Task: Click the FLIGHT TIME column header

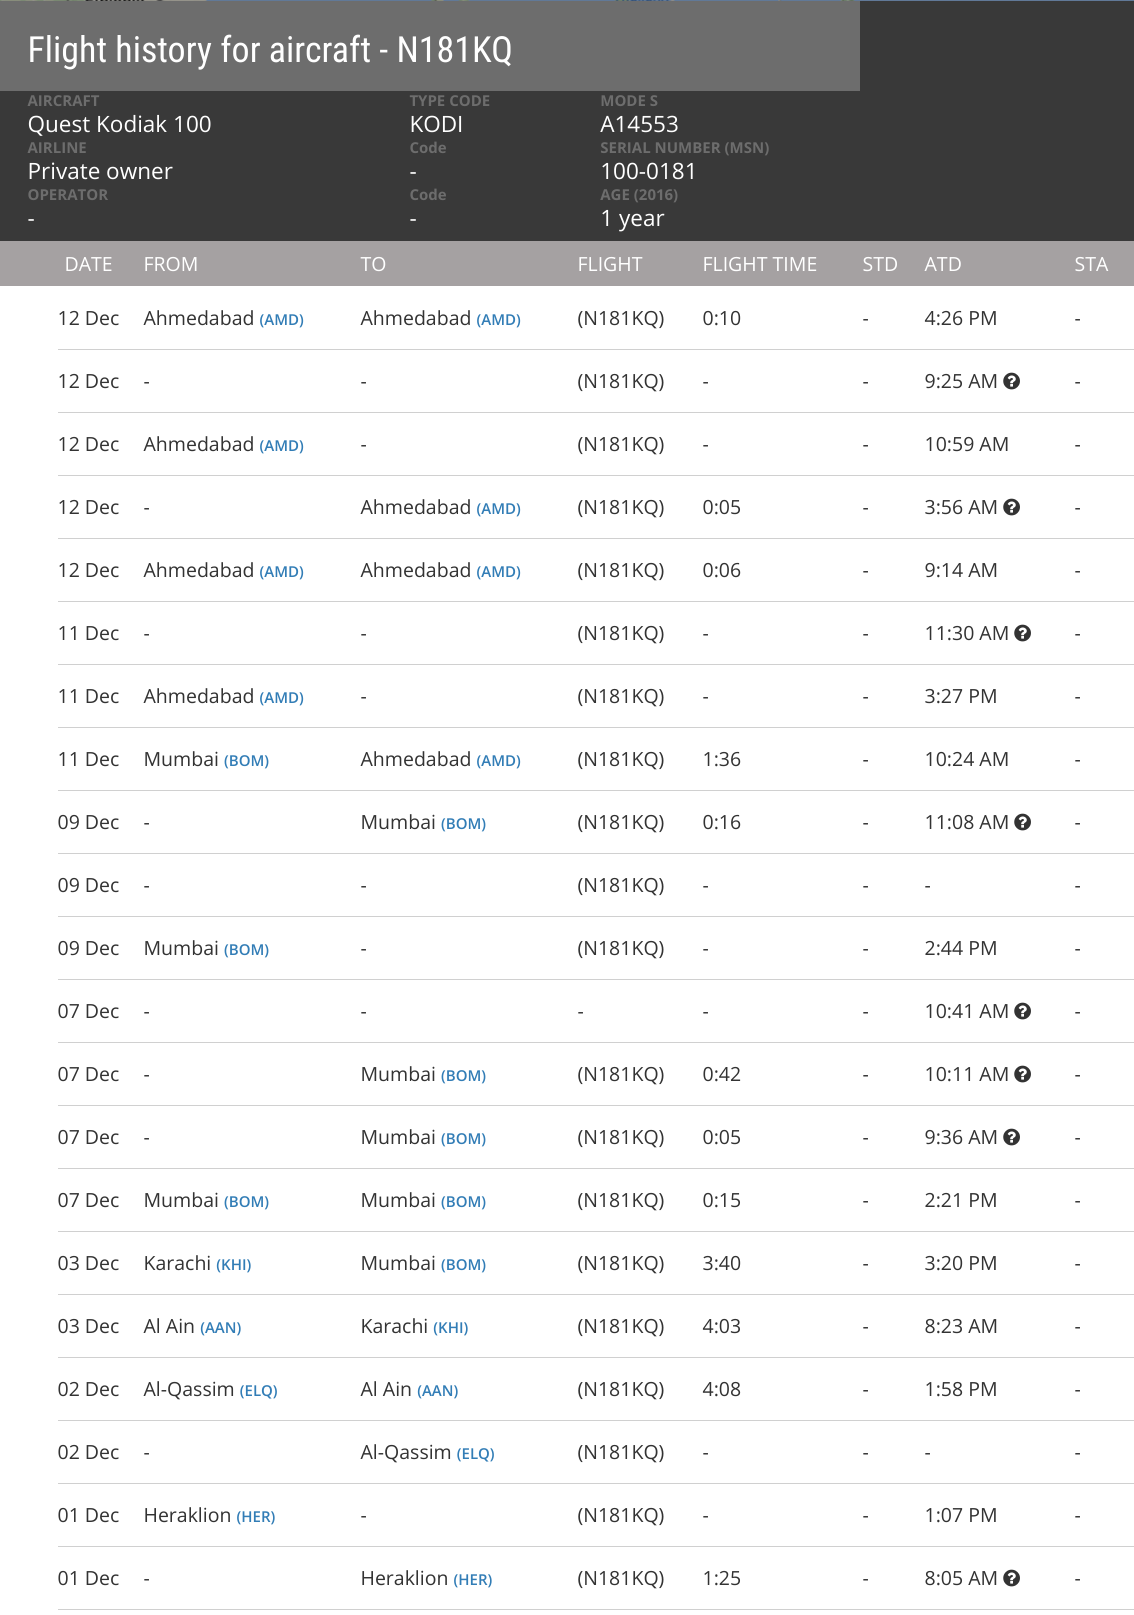Action: [759, 264]
